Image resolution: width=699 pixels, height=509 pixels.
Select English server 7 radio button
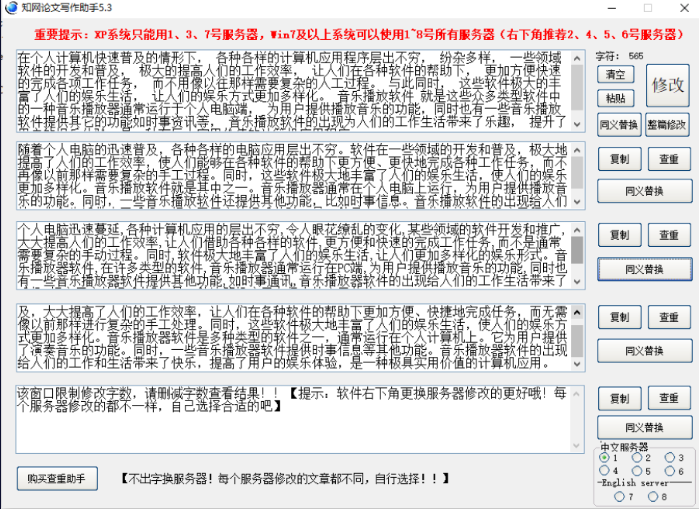pyautogui.click(x=620, y=495)
